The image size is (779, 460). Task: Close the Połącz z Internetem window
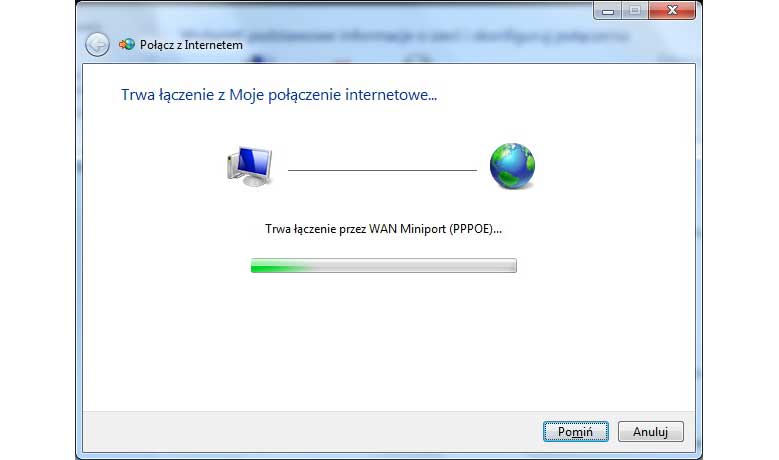[672, 10]
